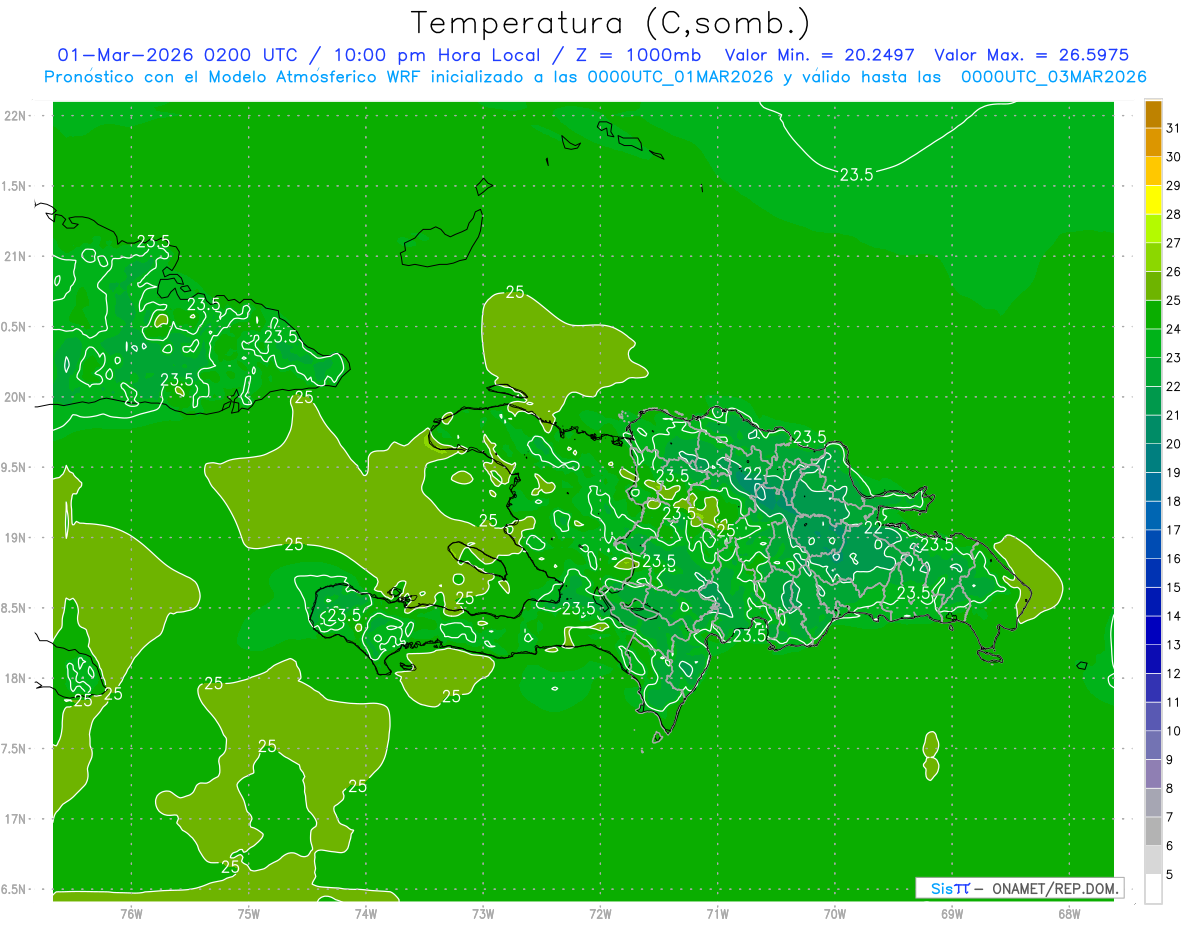1200x927 pixels.
Task: Click the '5' color scale label
Action: tap(1170, 875)
